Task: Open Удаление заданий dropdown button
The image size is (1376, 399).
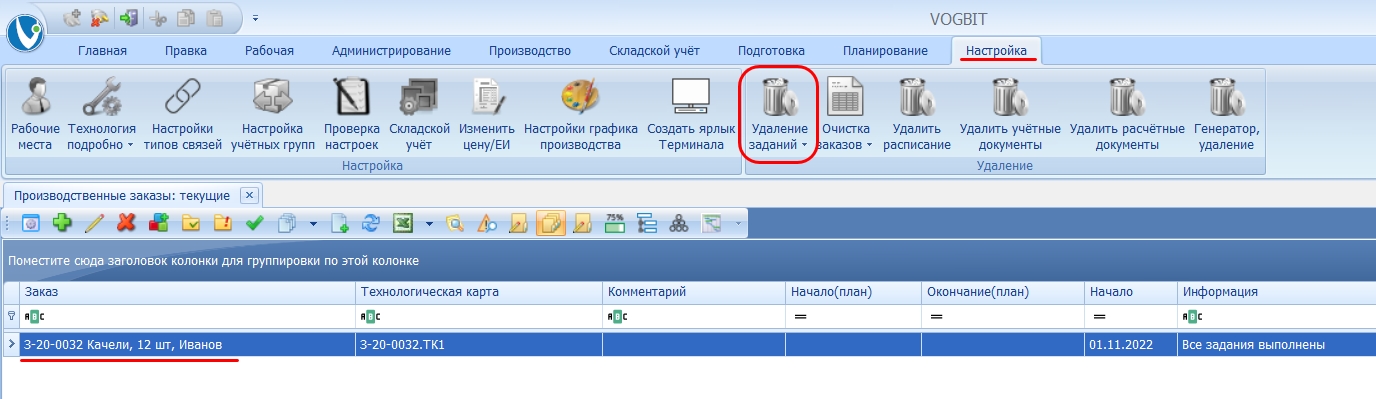Action: 779,114
